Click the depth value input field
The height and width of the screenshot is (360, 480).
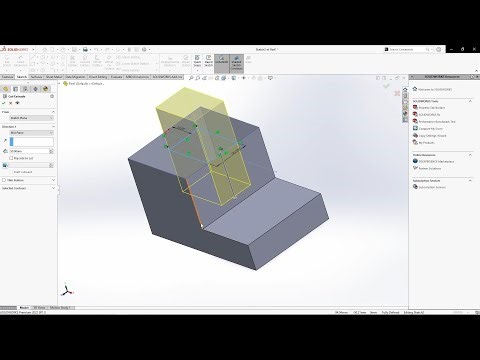click(x=29, y=151)
